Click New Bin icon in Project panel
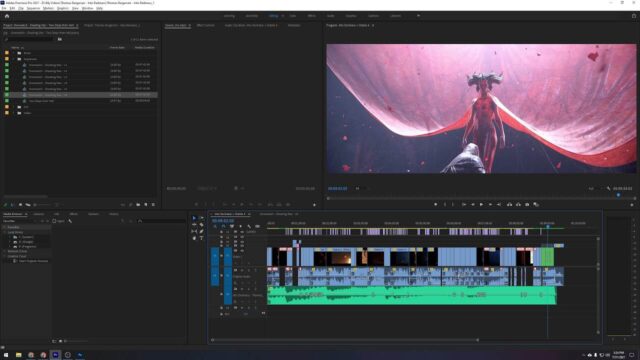The image size is (640, 360). (x=138, y=204)
